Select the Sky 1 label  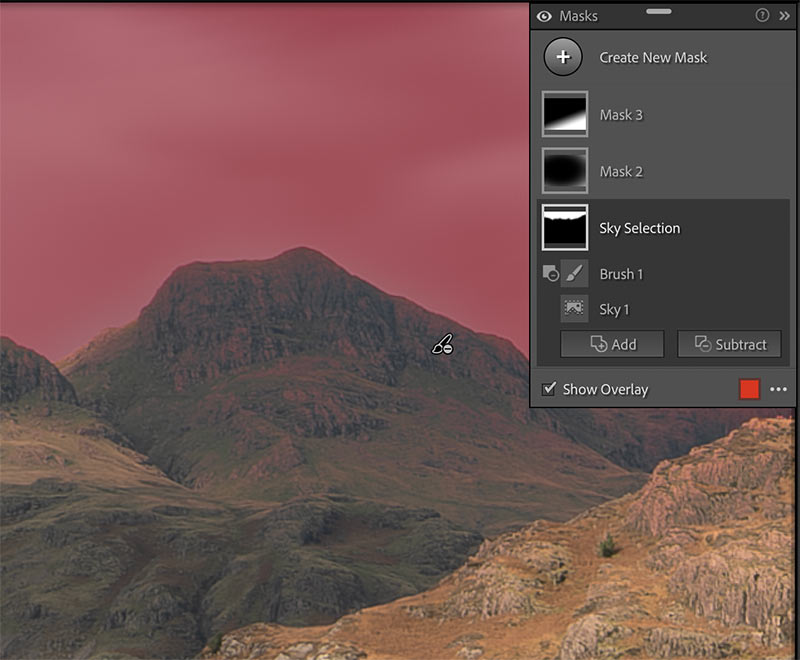coord(614,309)
